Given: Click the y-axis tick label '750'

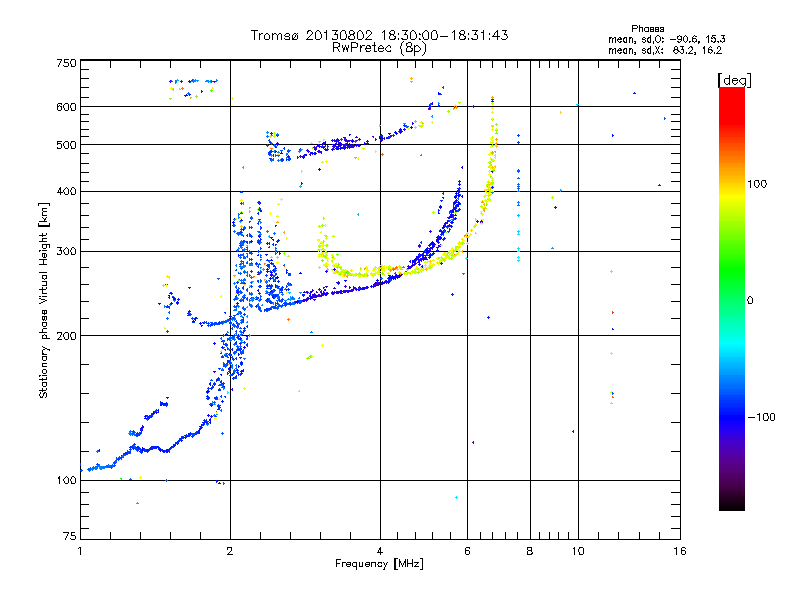Looking at the screenshot, I should (66, 64).
